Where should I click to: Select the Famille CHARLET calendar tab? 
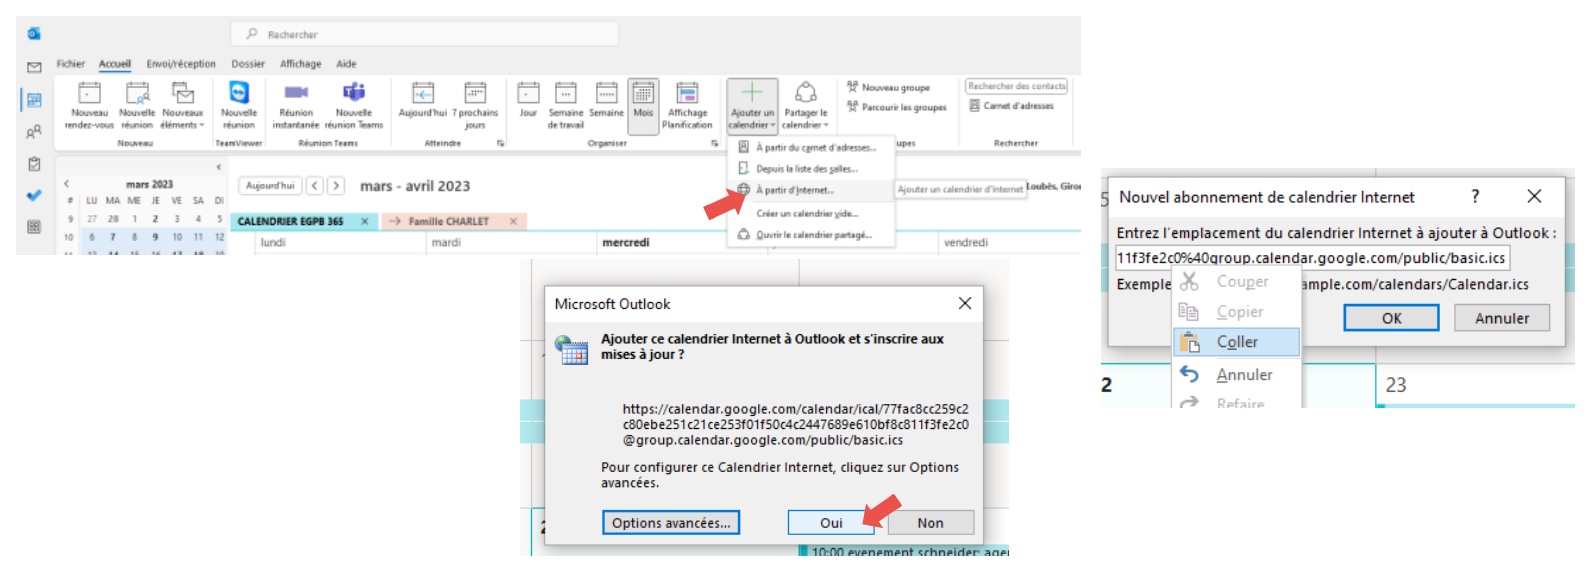(x=449, y=222)
